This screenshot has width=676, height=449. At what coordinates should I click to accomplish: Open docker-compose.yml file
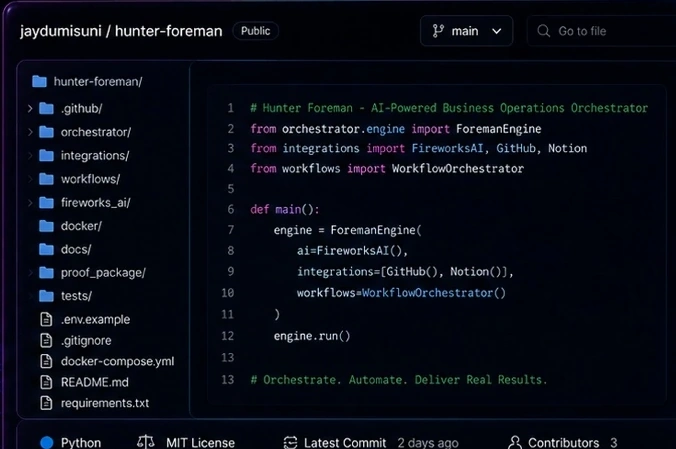tap(117, 361)
